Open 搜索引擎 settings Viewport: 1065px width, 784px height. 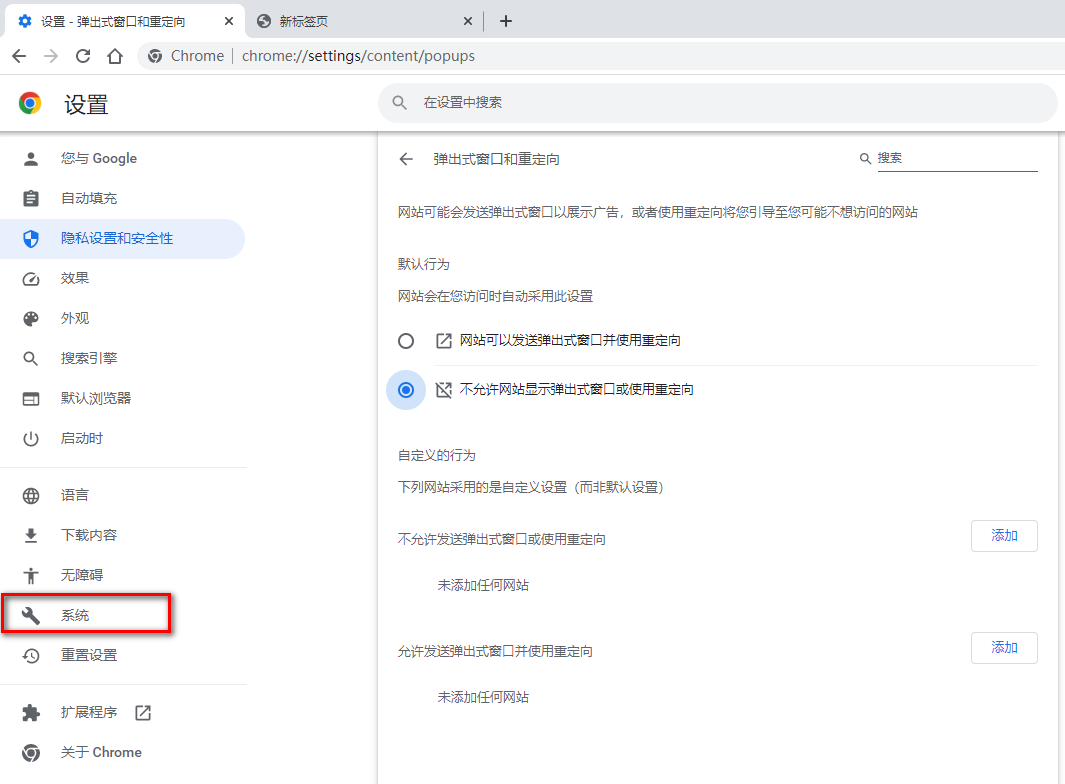click(x=122, y=358)
